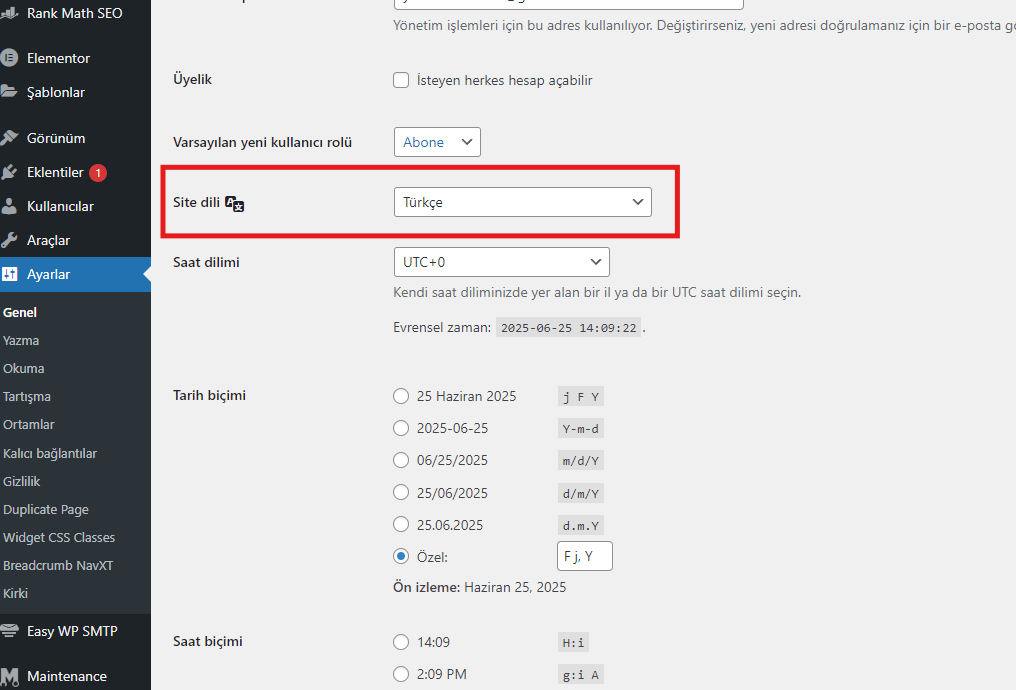Viewport: 1016px width, 690px height.
Task: Click the Rank Math SEO chart icon
Action: (x=8, y=13)
